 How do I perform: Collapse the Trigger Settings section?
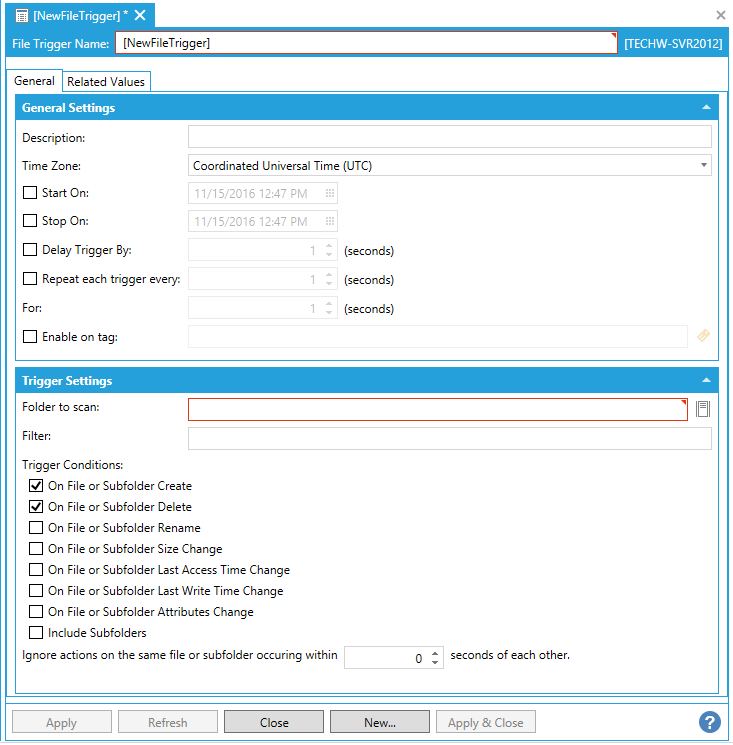pos(706,381)
